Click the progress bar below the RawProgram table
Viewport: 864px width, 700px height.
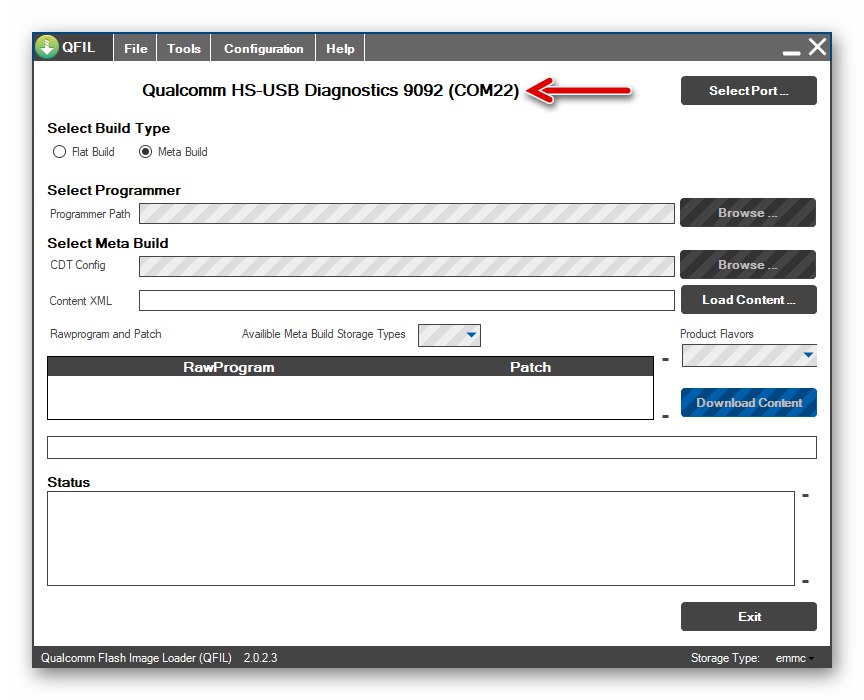pos(431,448)
